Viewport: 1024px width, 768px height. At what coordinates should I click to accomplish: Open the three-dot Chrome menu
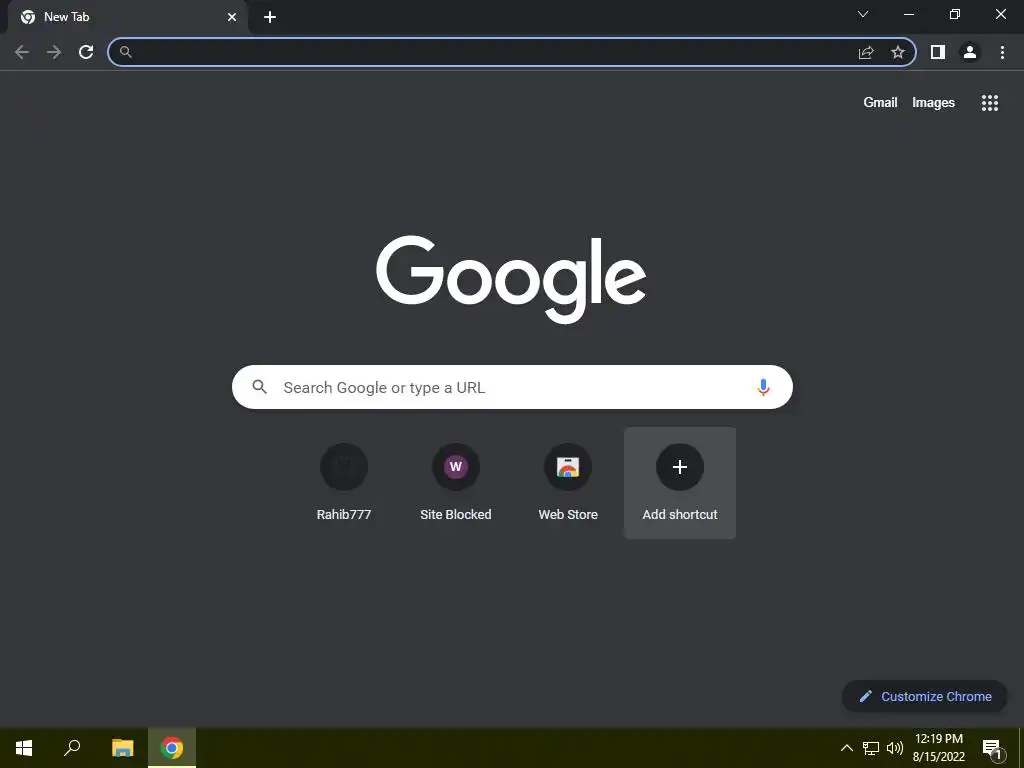click(1002, 52)
